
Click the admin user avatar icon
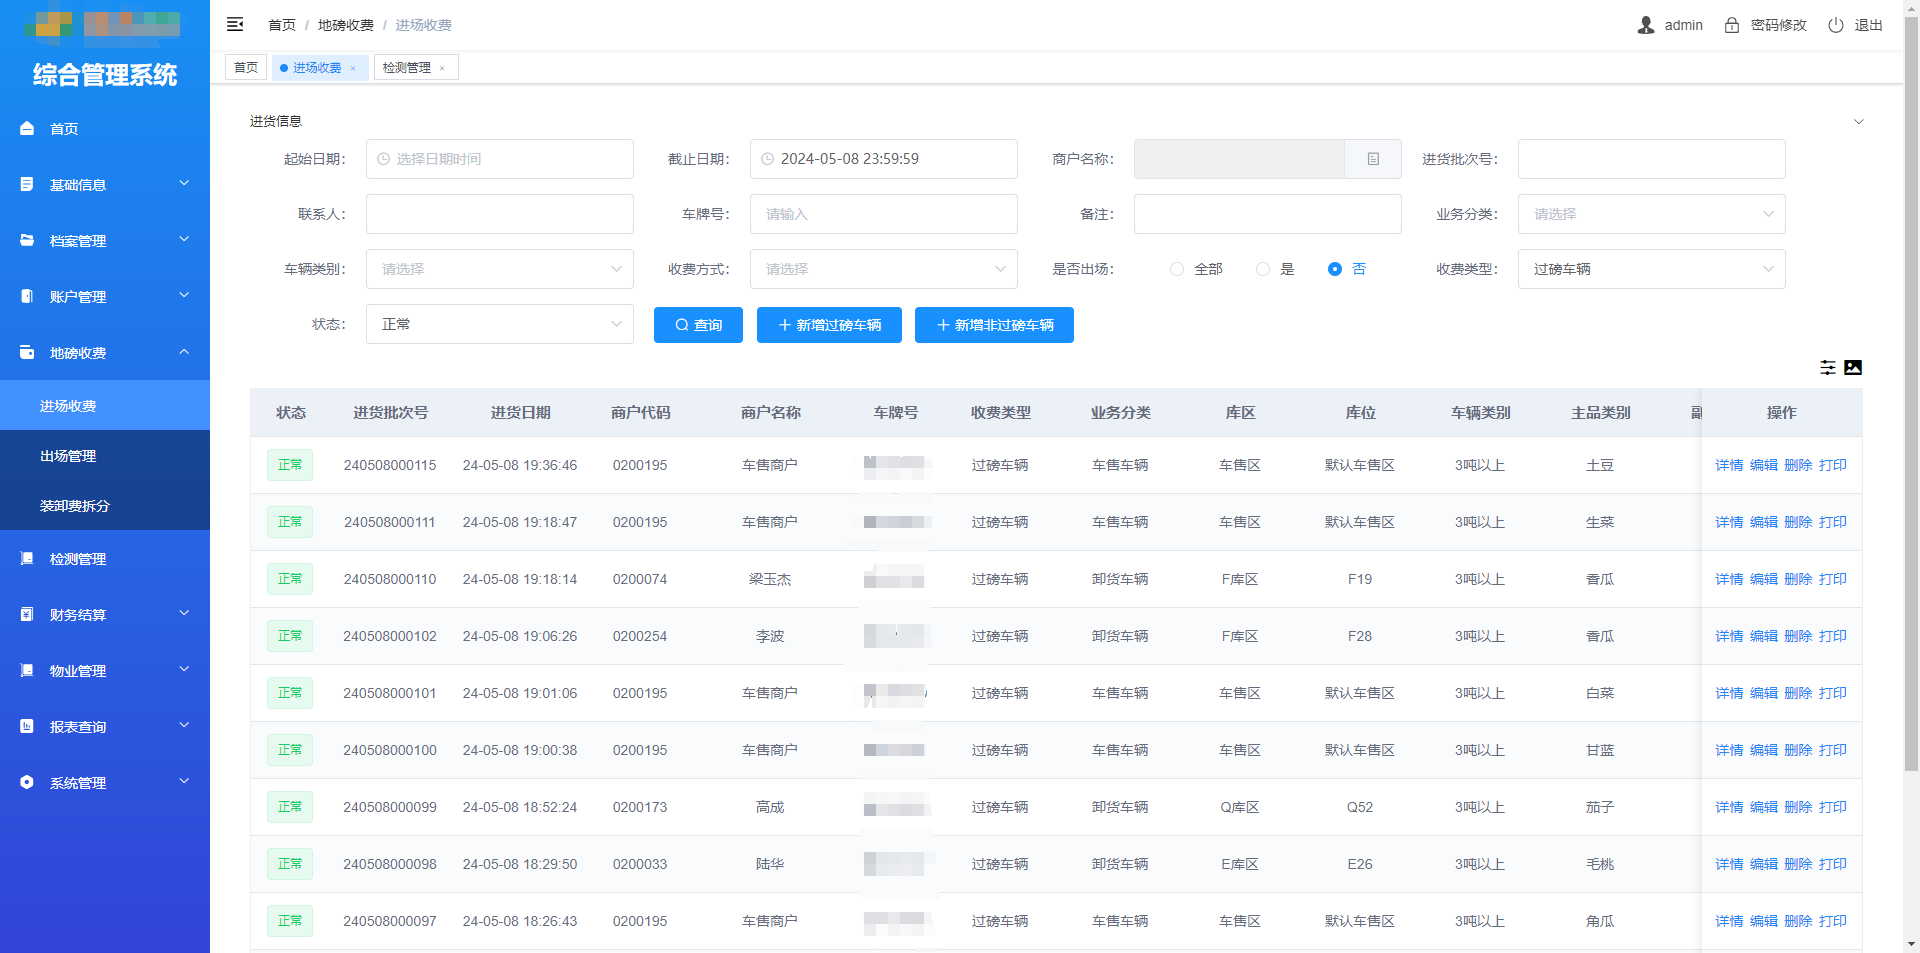click(x=1646, y=25)
